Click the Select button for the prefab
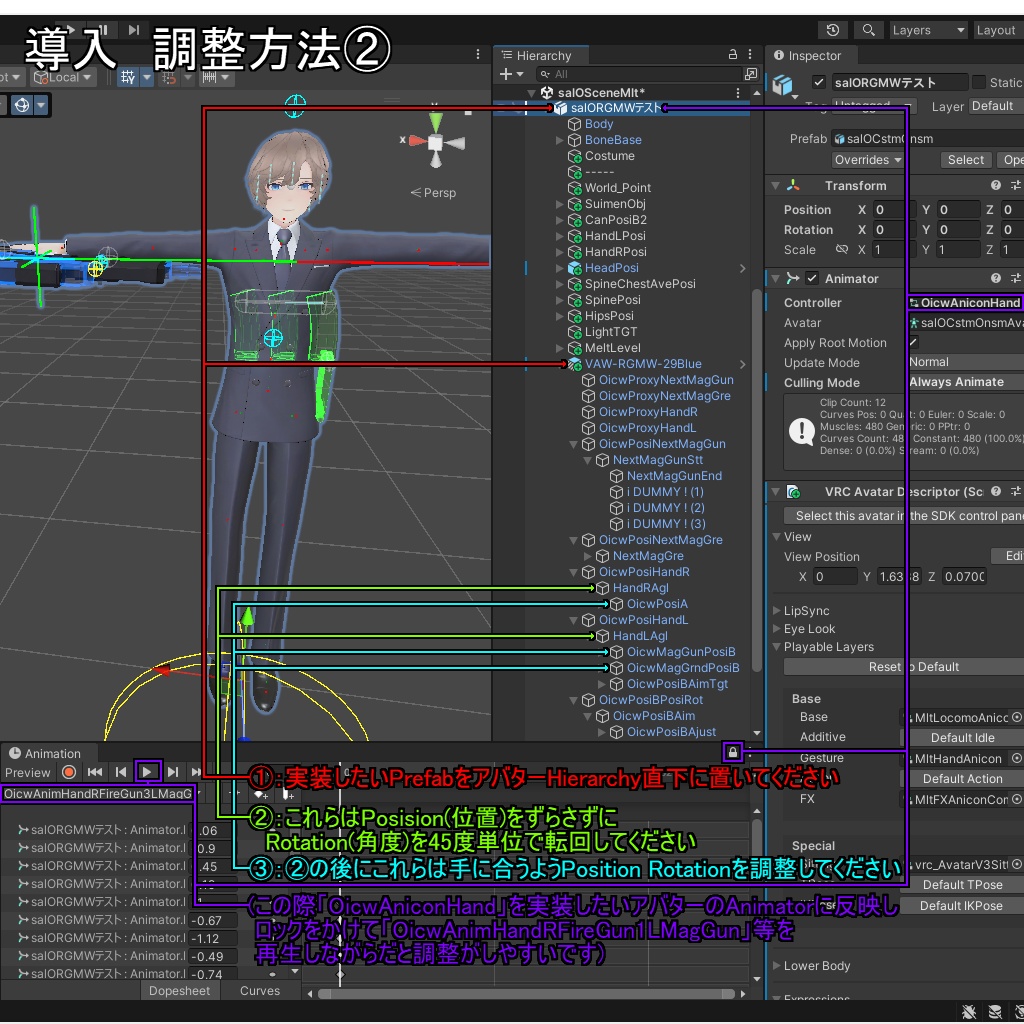Screen dimensions: 1024x1024 (x=965, y=159)
